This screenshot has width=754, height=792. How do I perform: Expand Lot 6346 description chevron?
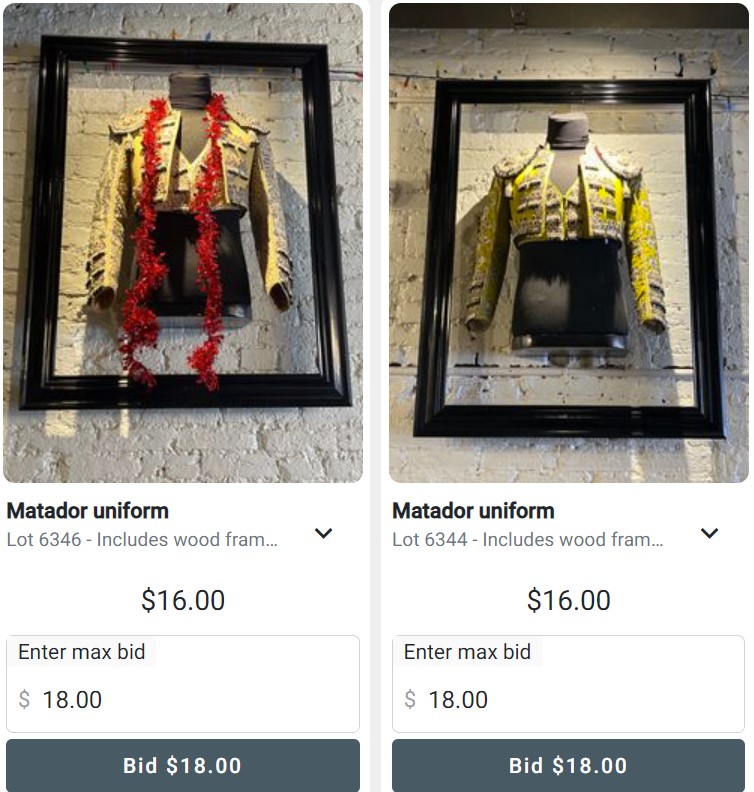[323, 533]
